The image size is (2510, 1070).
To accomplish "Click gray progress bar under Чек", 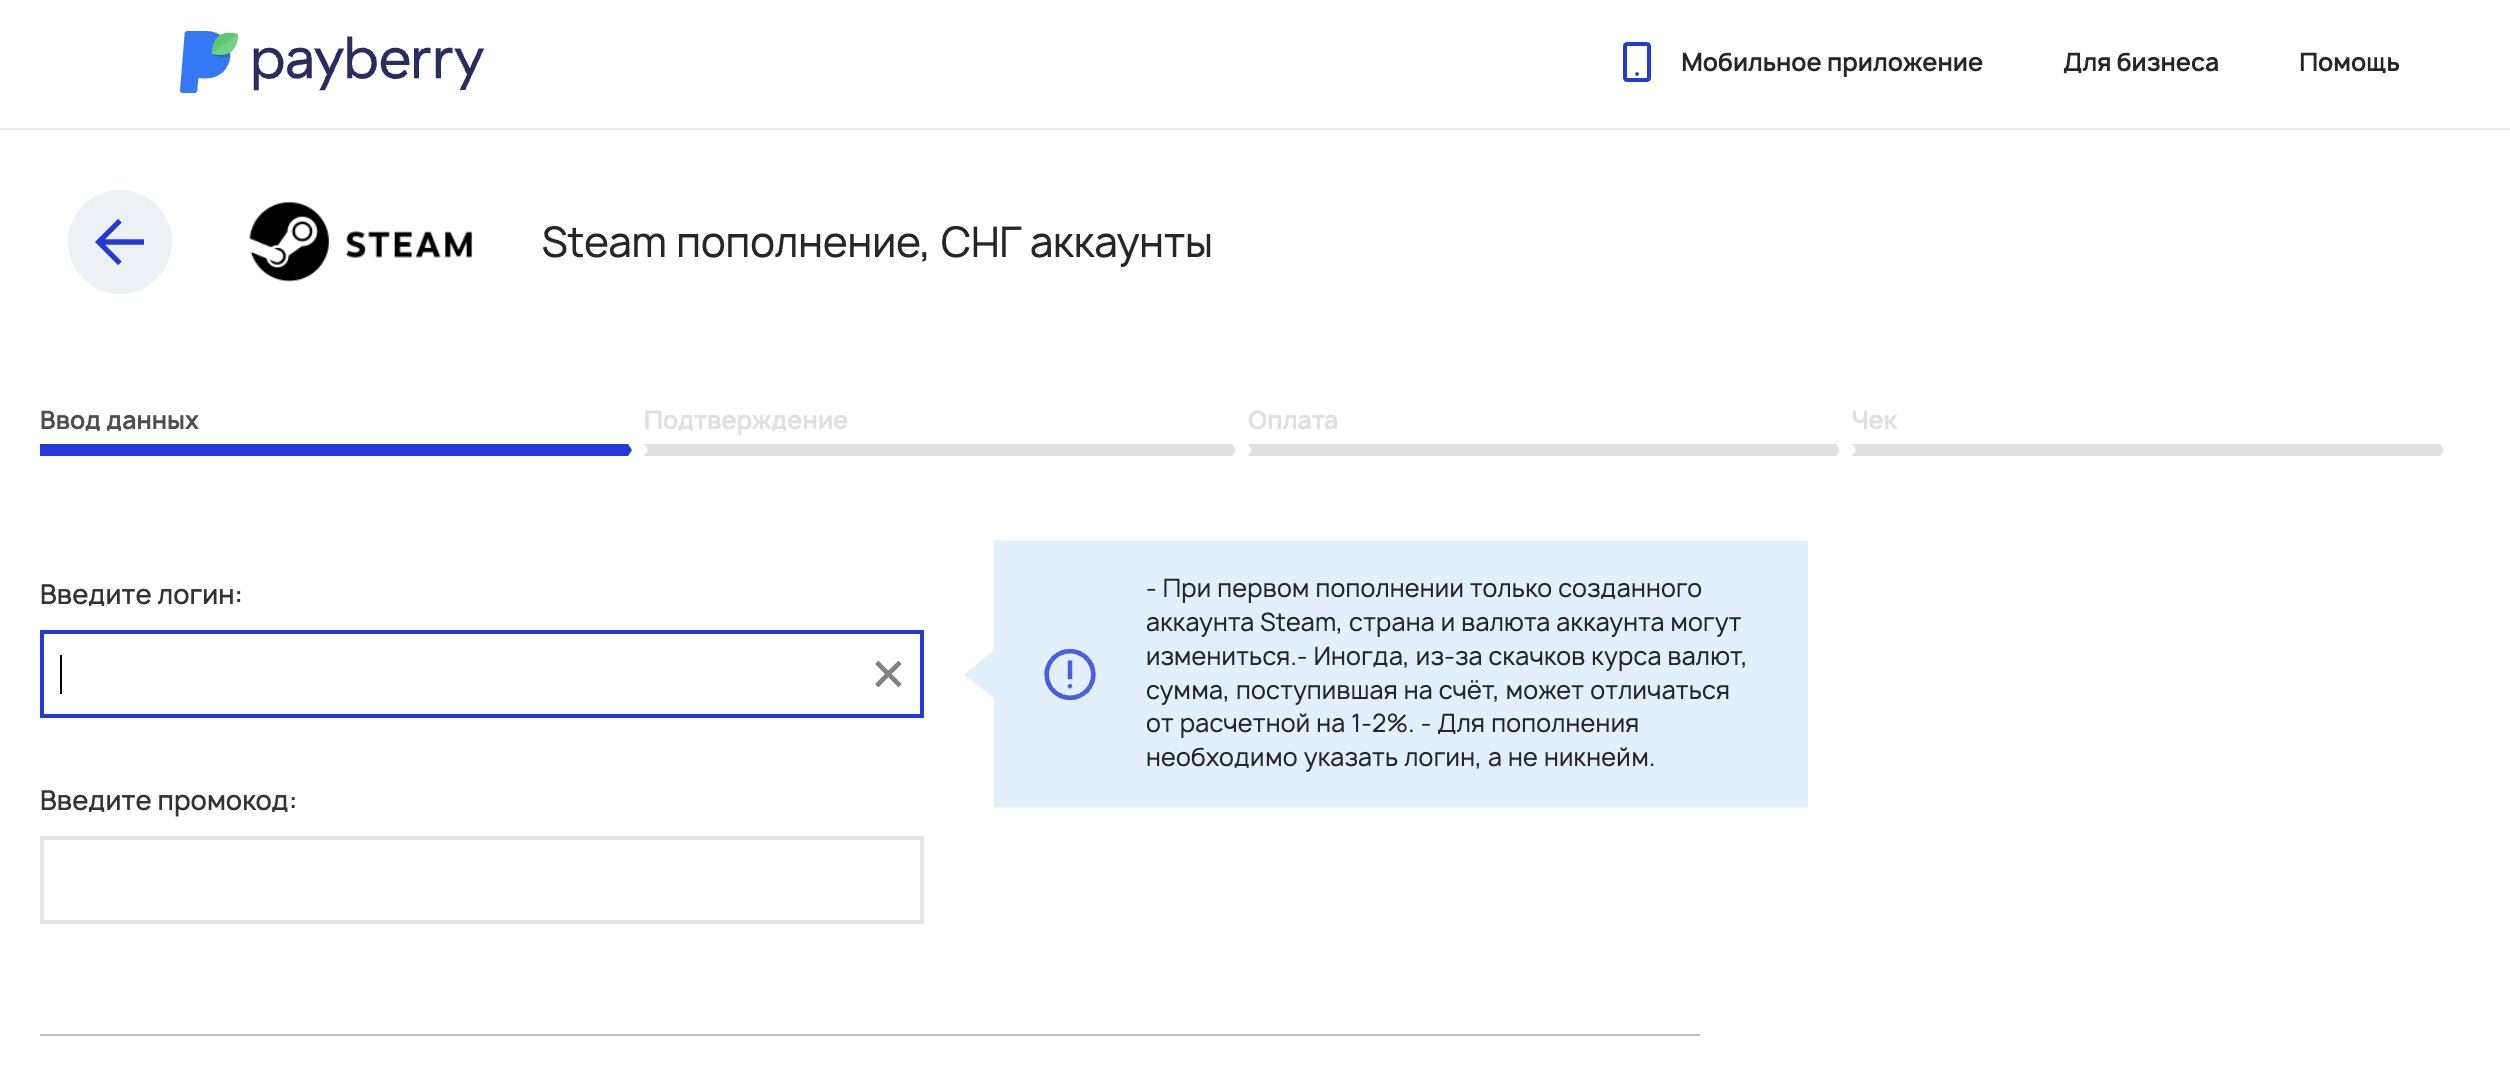I will click(2148, 450).
